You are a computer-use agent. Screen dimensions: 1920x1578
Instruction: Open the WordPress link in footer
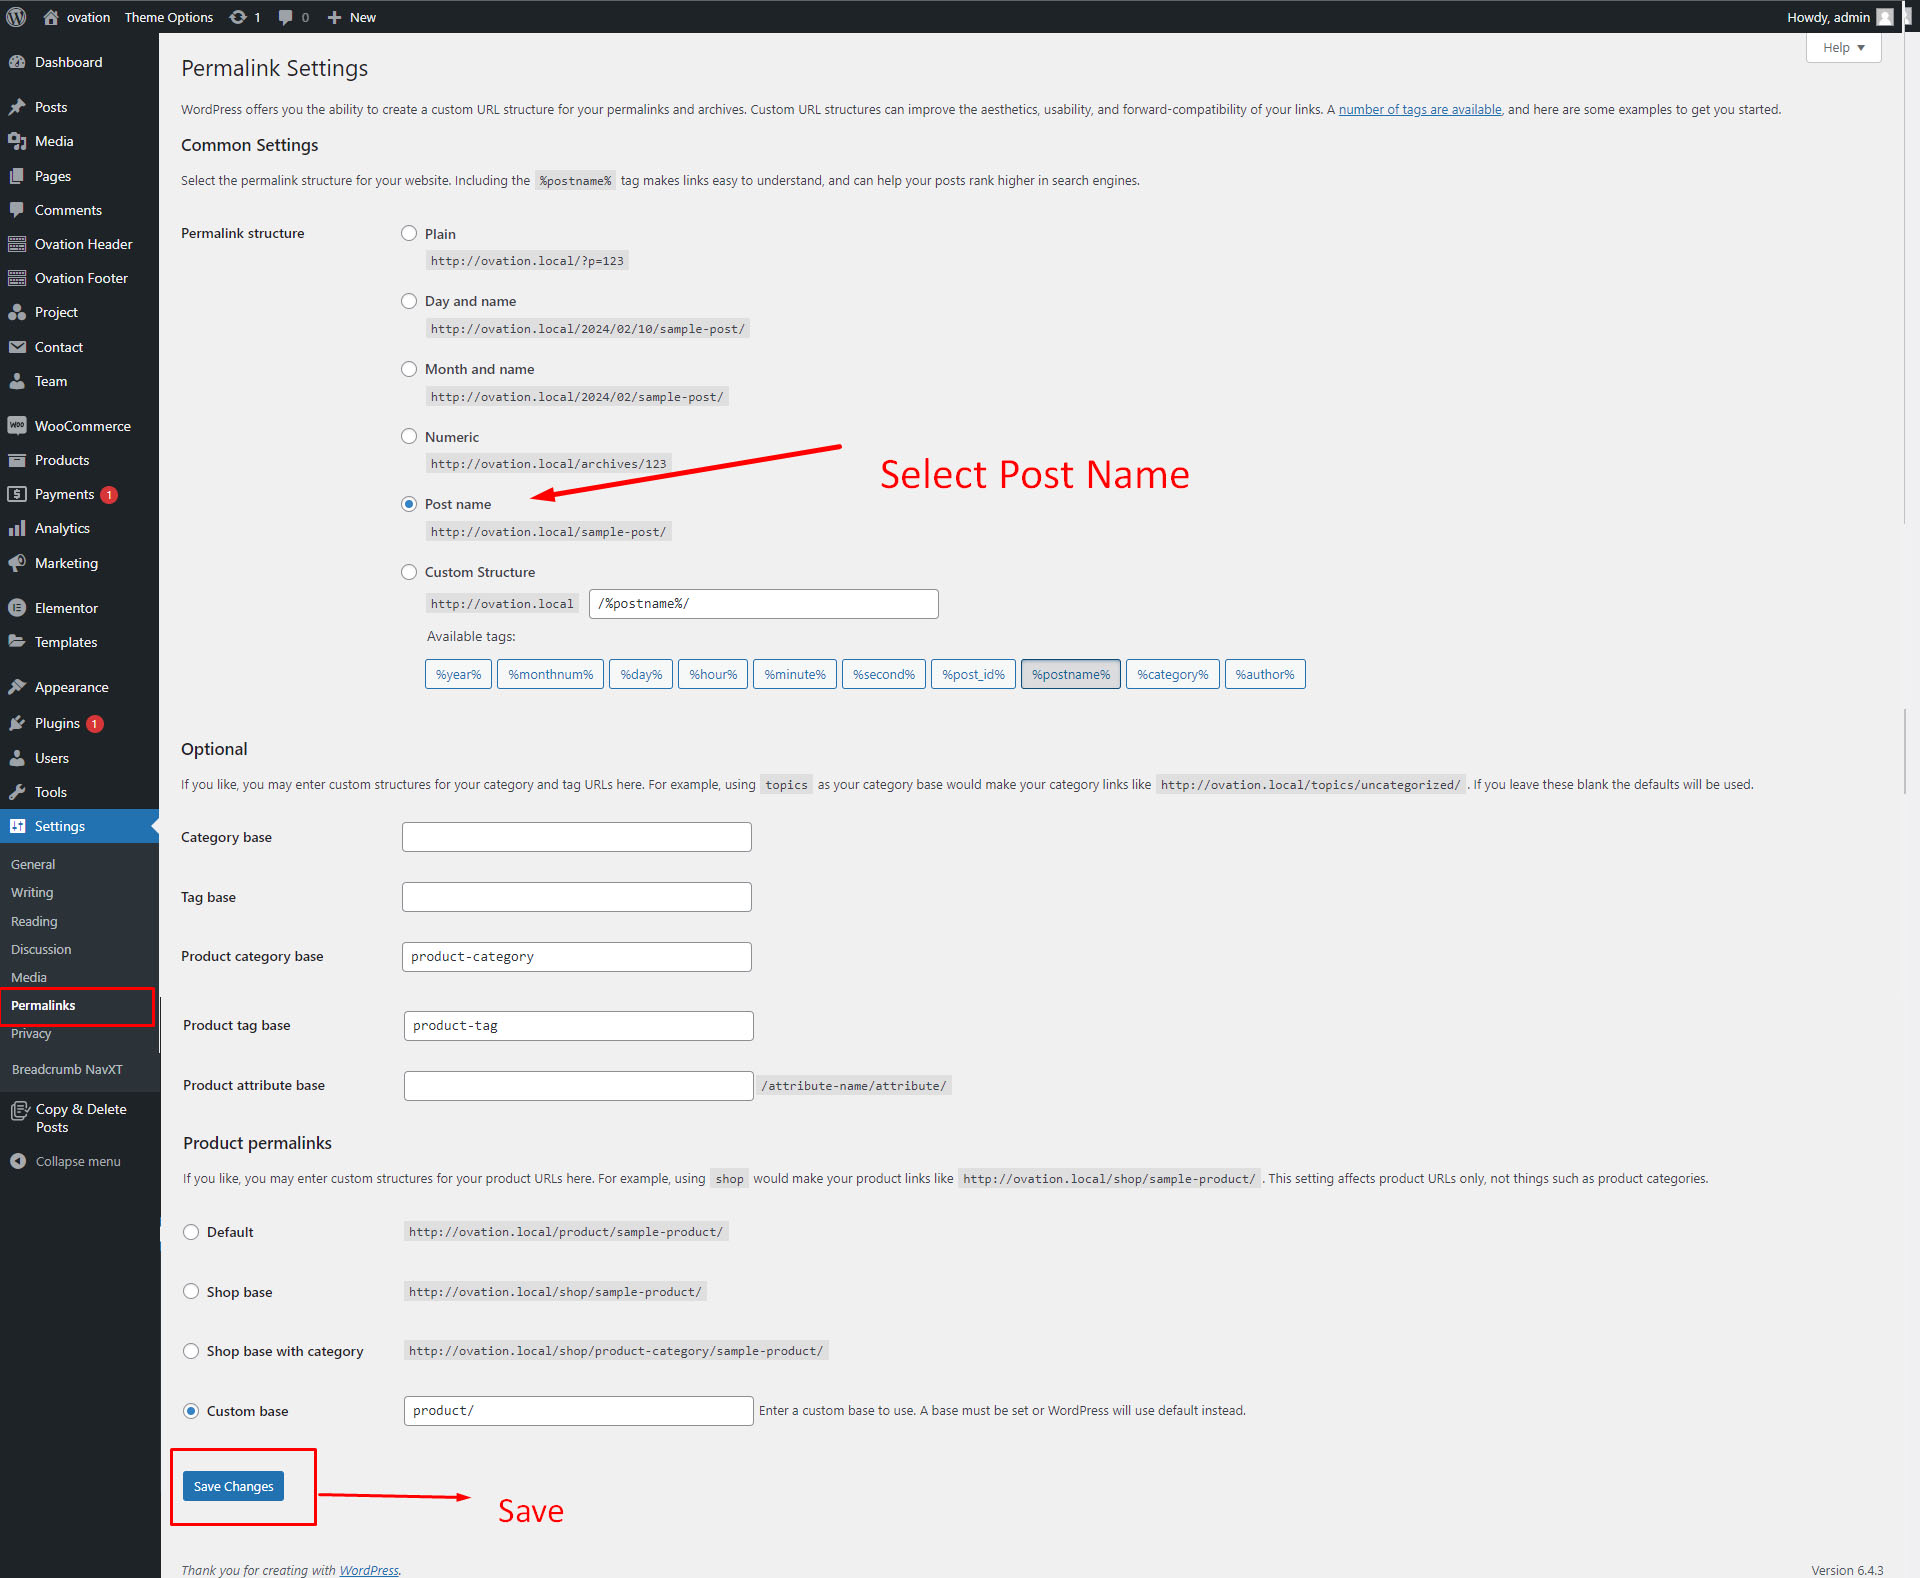click(368, 1570)
